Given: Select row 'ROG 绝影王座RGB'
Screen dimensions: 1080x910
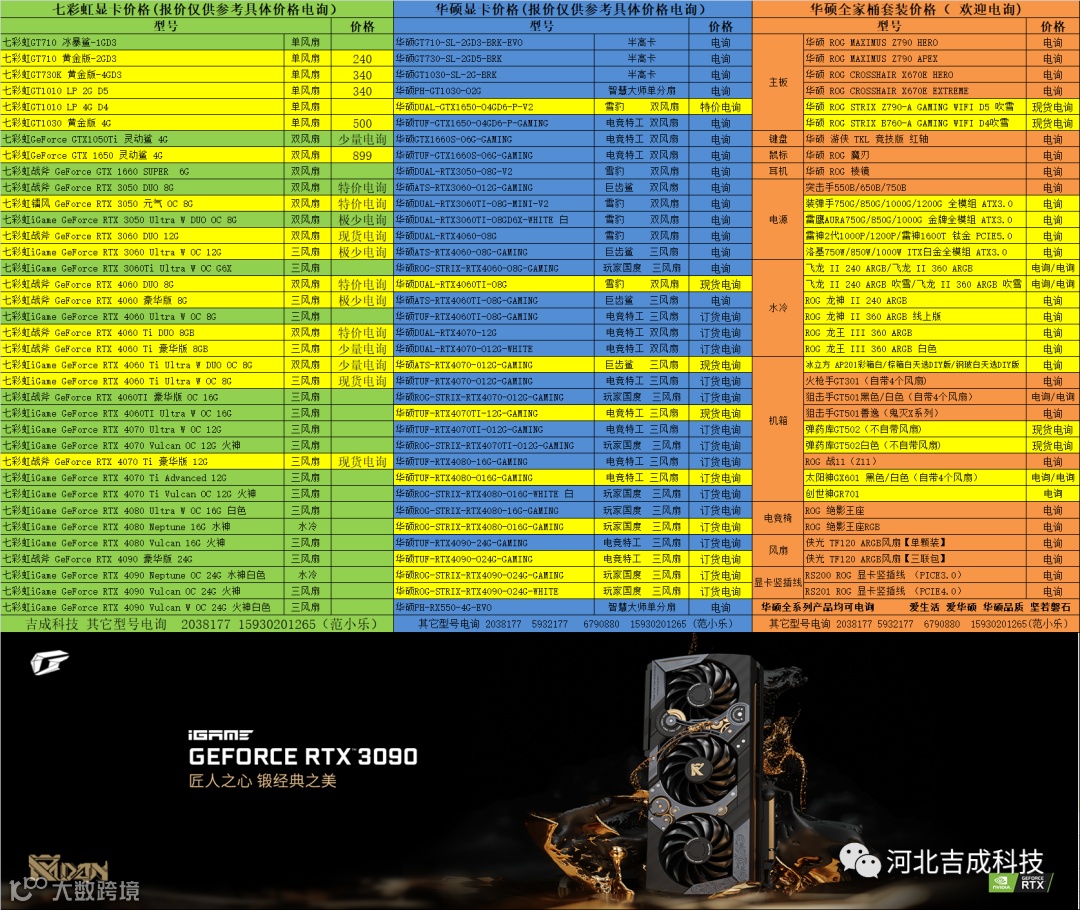Looking at the screenshot, I should point(942,526).
